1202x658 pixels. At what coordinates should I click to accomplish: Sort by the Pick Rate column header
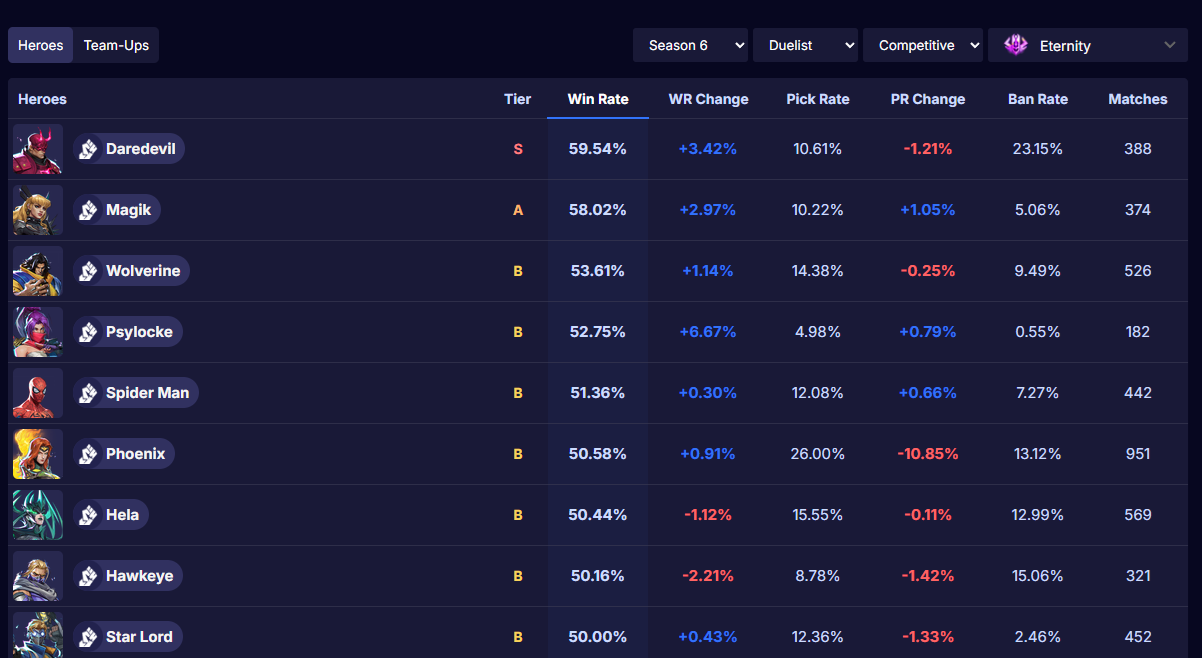(818, 99)
